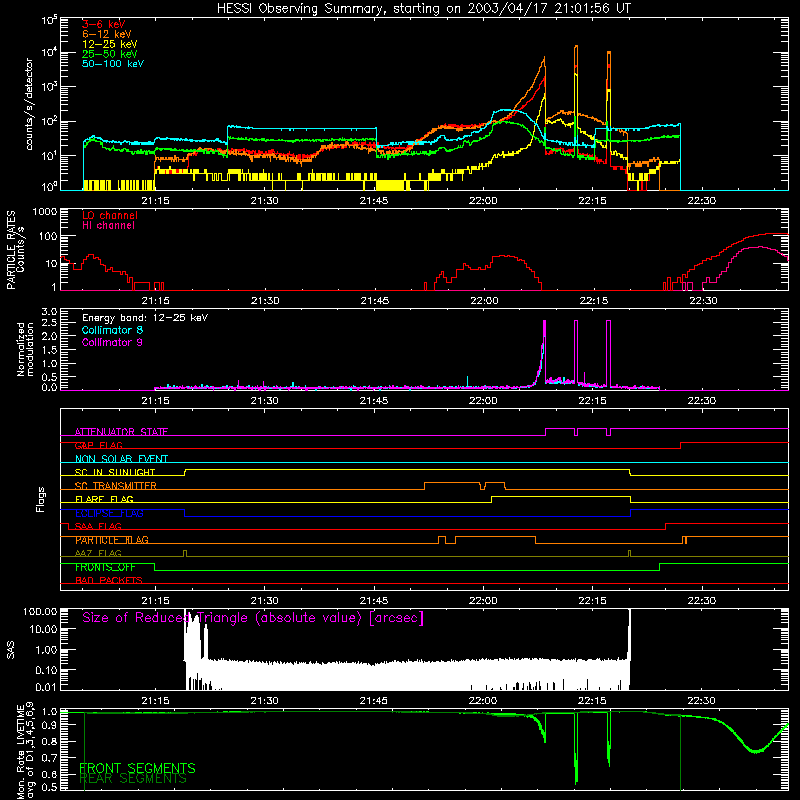Click the LO channel legend label

click(110, 215)
